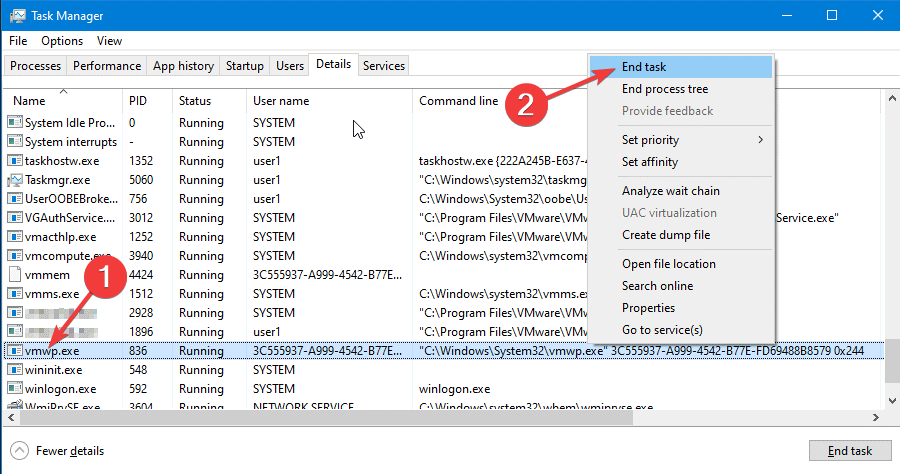Select user1 in taskhostw.exe row
Viewport: 900px width, 474px height.
[266, 161]
